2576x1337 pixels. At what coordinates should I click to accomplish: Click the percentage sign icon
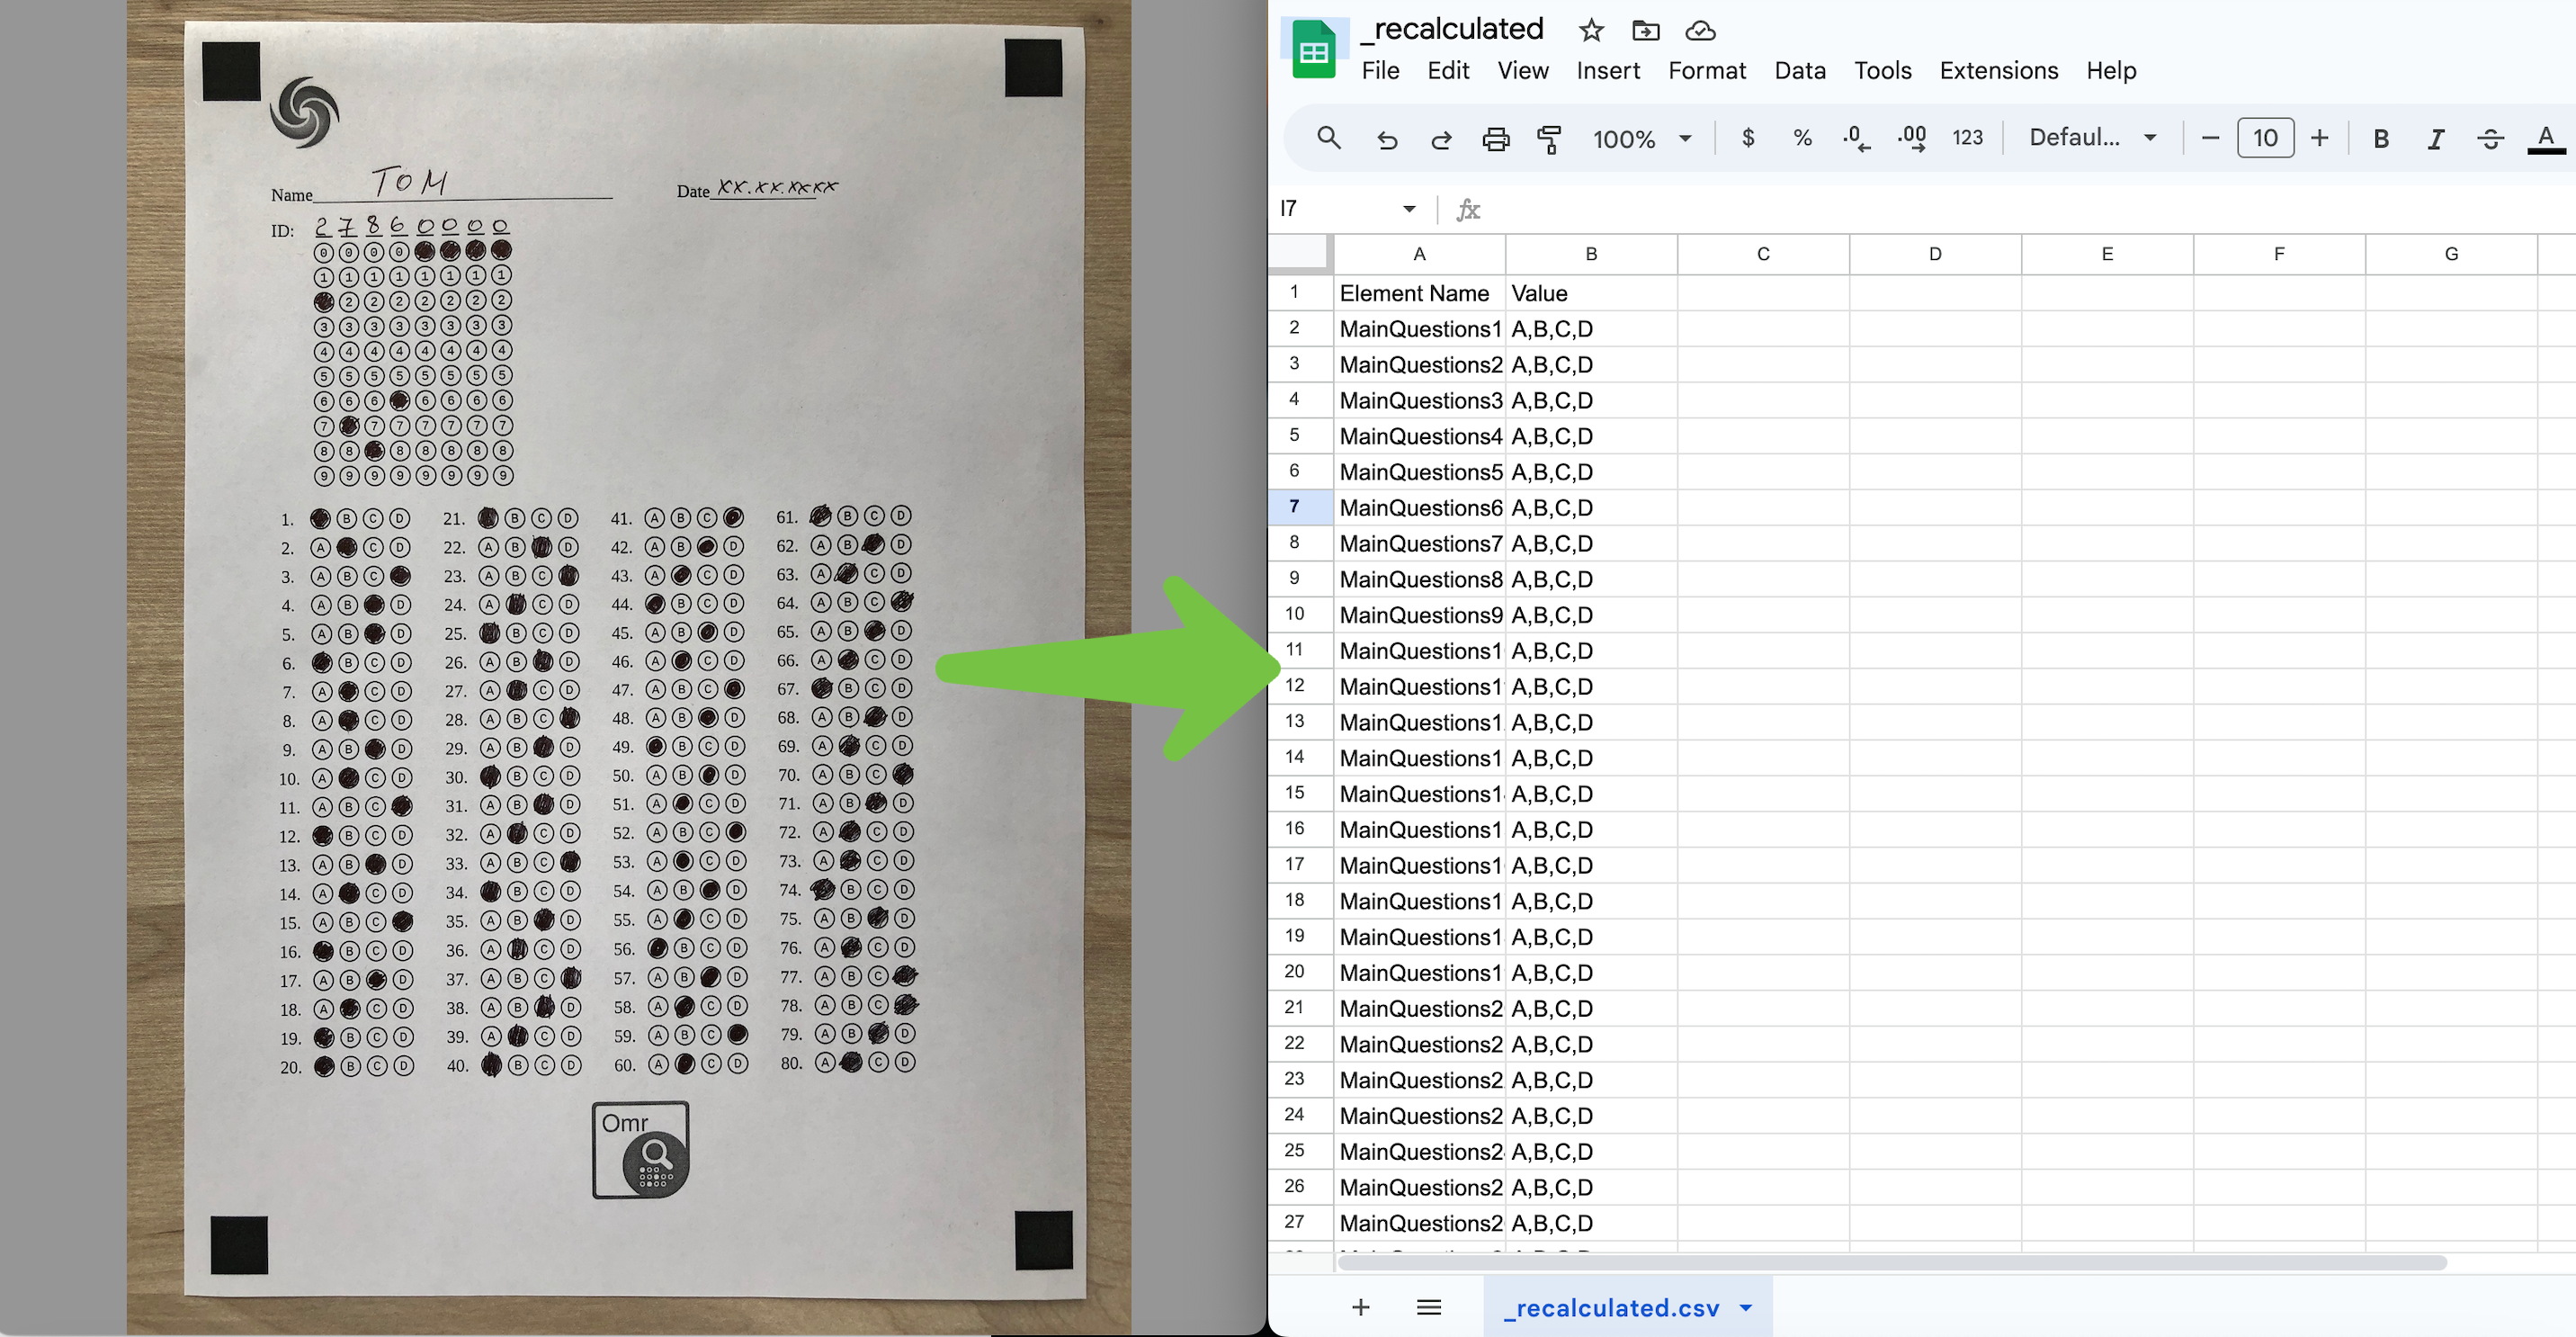pos(1801,135)
